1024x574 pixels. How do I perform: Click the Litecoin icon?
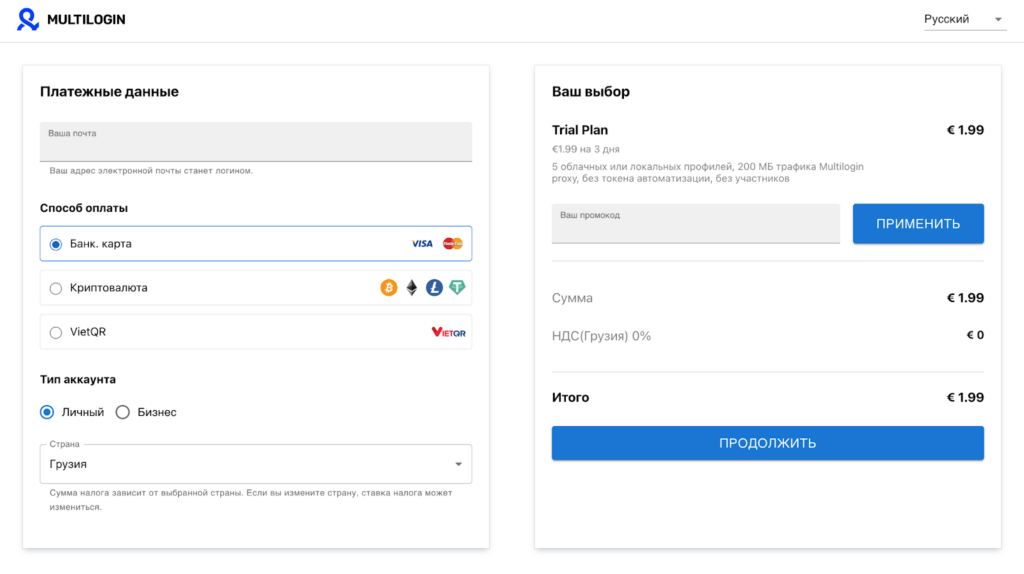[434, 287]
